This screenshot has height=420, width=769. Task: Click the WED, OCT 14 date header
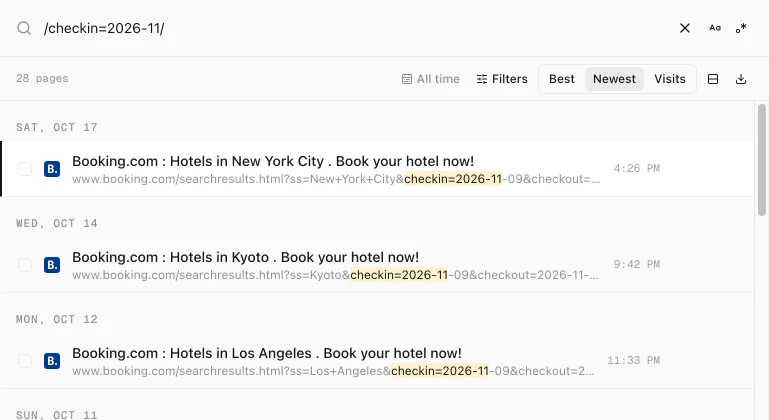(x=57, y=224)
